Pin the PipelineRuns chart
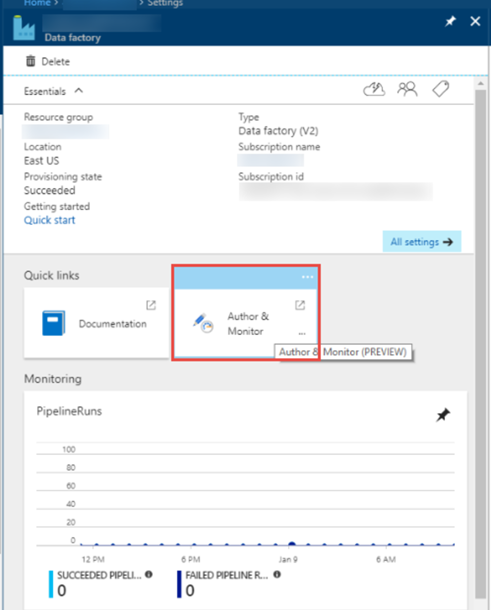The image size is (491, 610). [x=443, y=415]
